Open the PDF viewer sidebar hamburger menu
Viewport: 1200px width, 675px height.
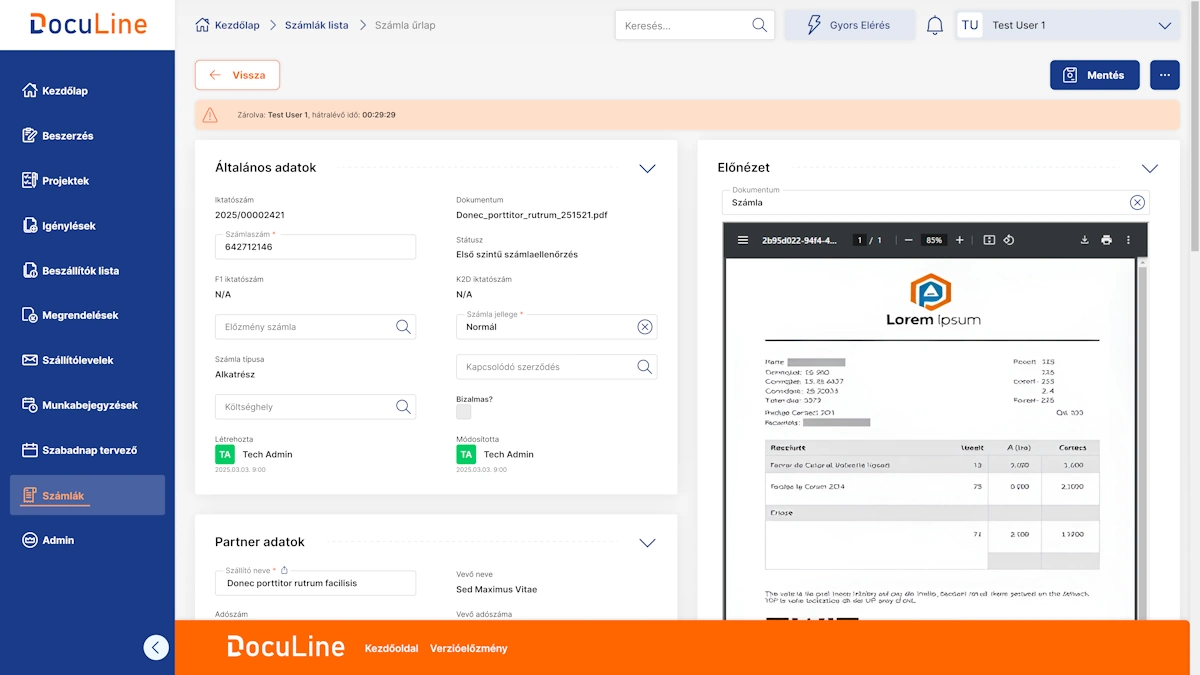[743, 240]
